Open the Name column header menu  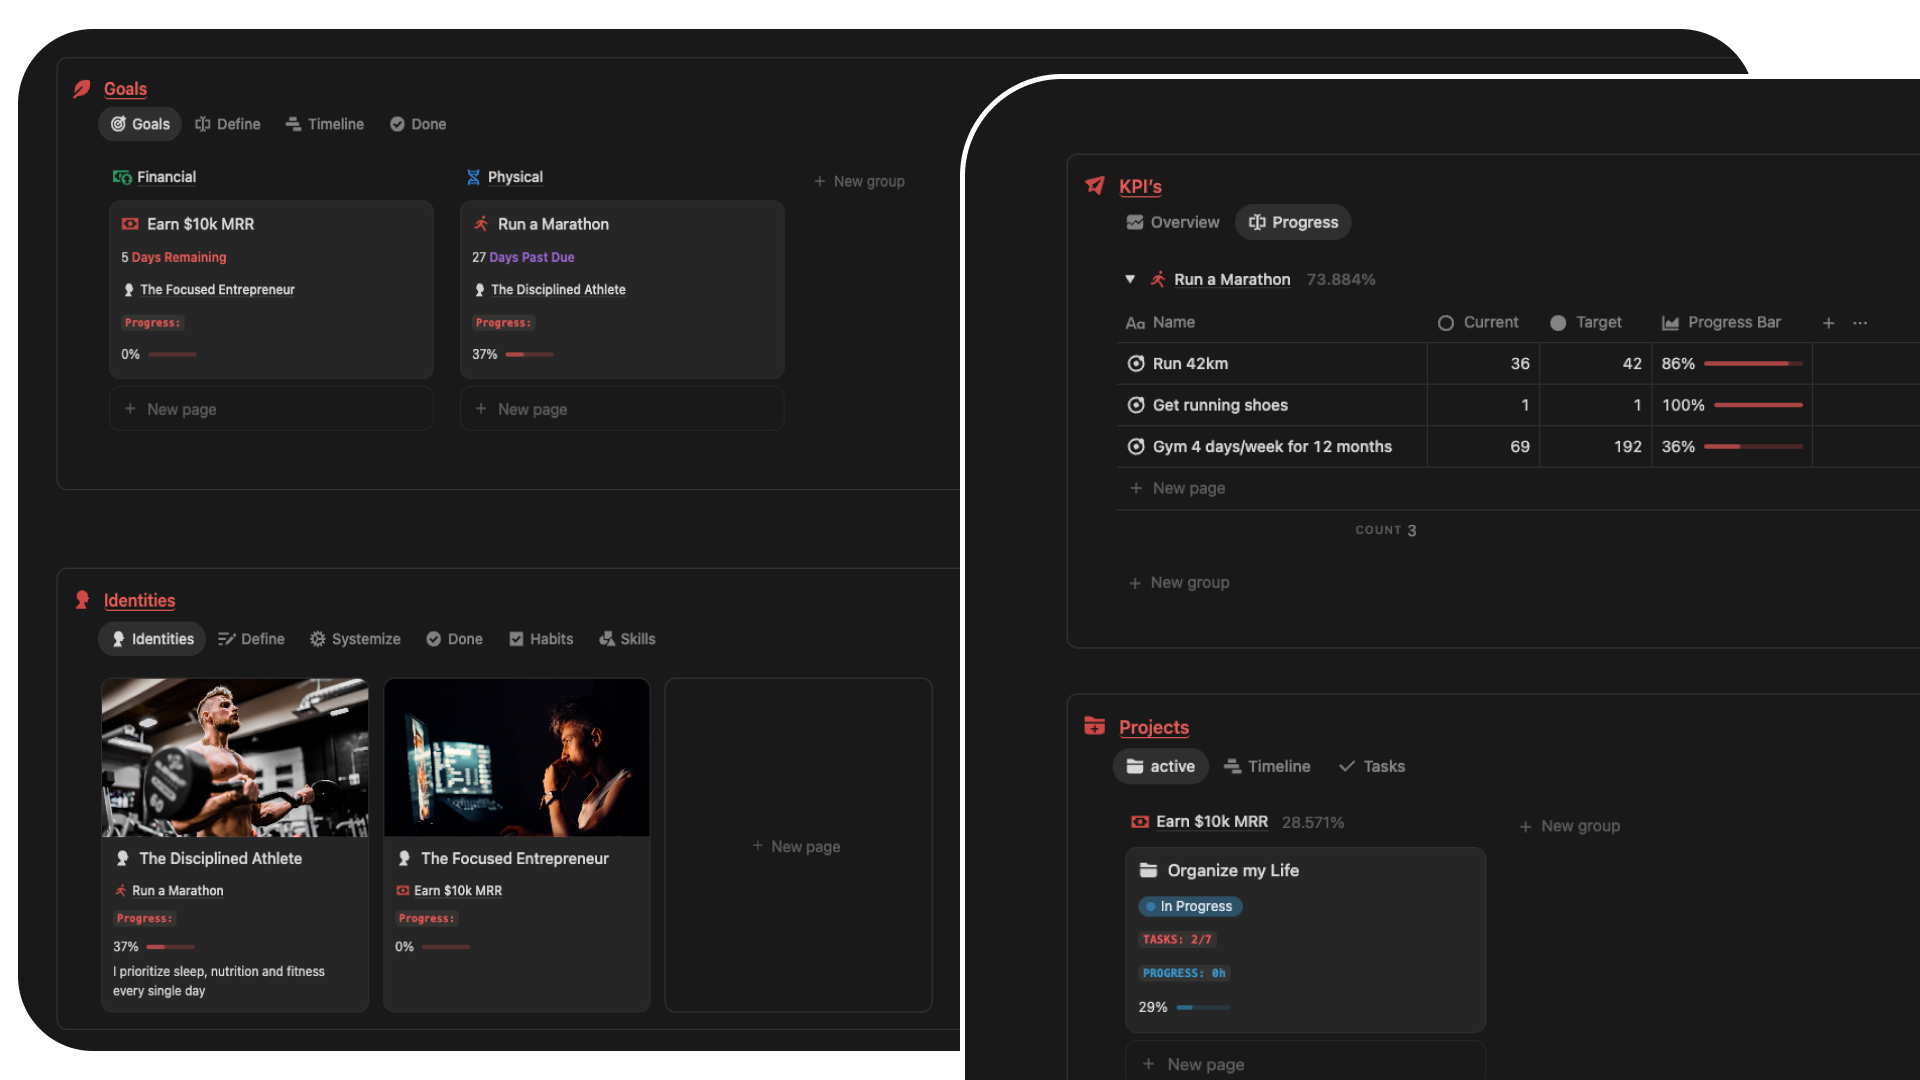(1160, 322)
